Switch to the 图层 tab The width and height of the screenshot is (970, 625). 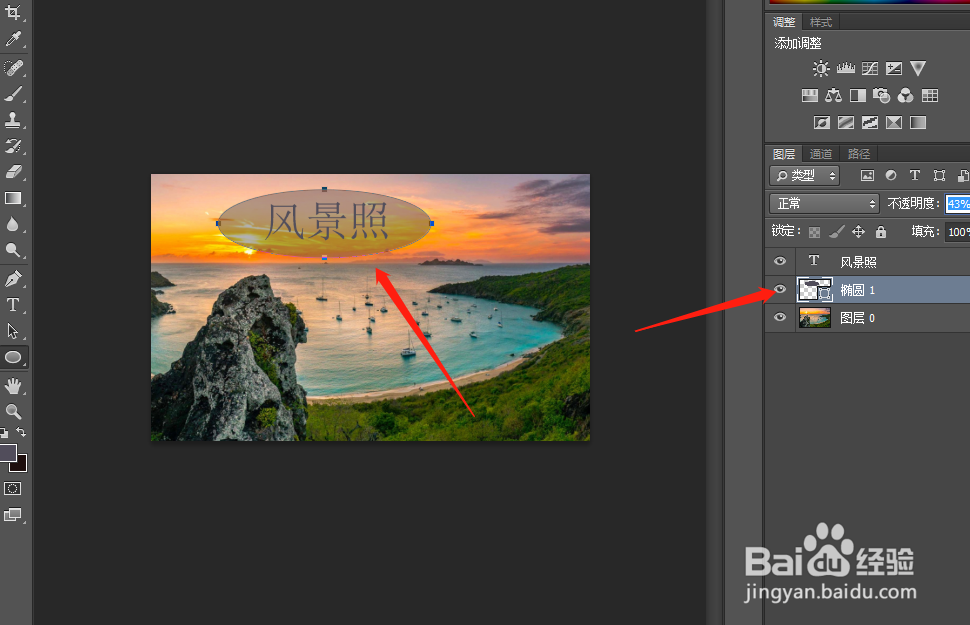click(784, 154)
